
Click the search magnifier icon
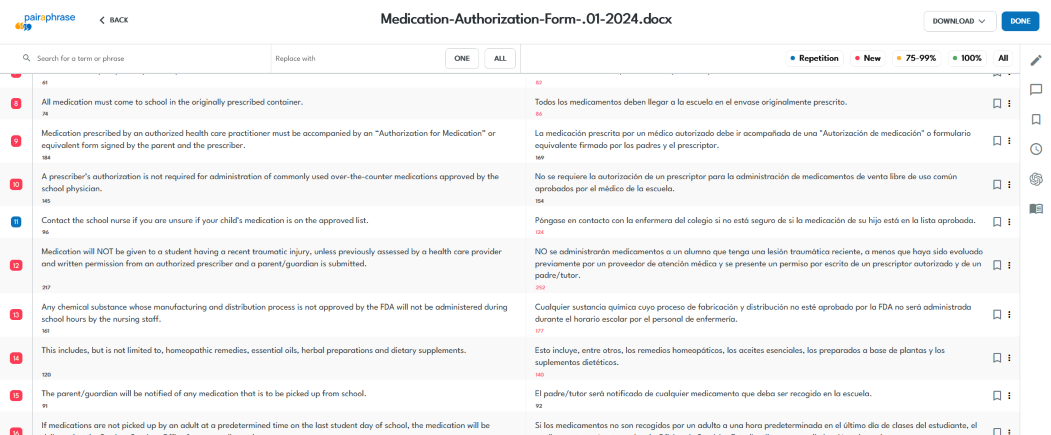click(x=27, y=58)
